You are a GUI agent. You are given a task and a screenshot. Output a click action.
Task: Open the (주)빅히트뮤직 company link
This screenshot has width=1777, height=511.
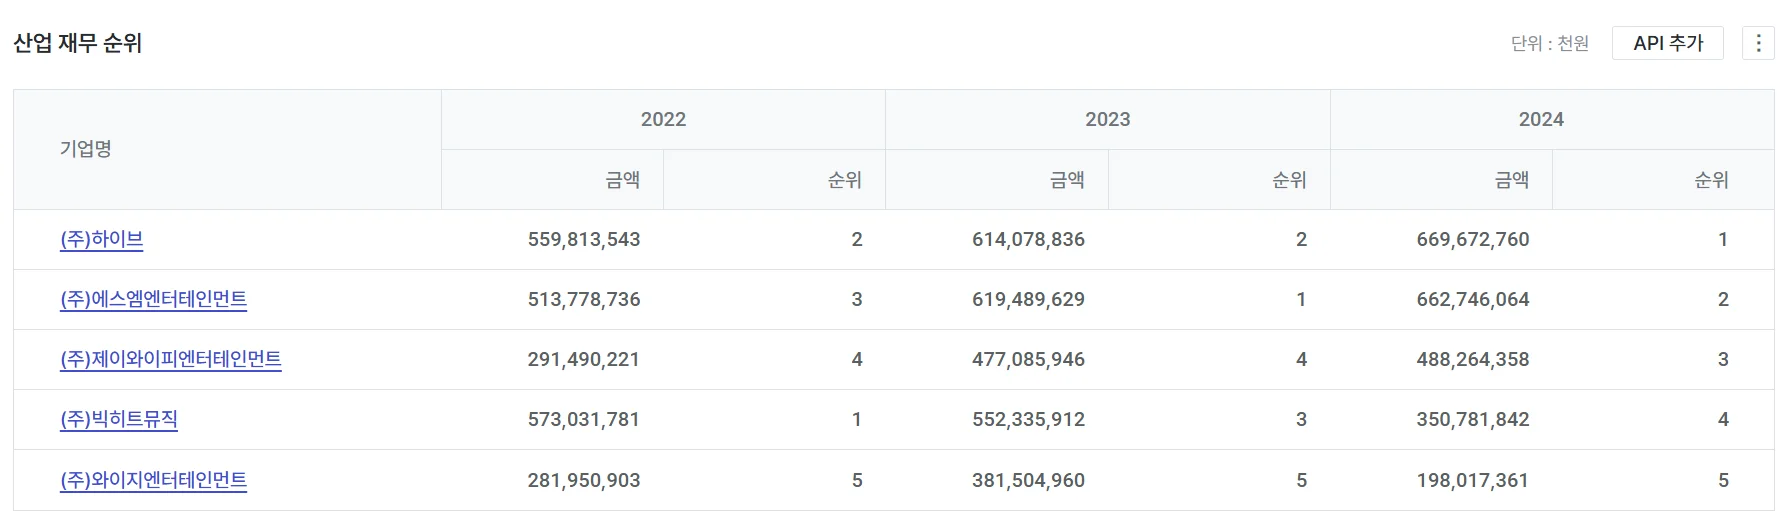point(119,420)
